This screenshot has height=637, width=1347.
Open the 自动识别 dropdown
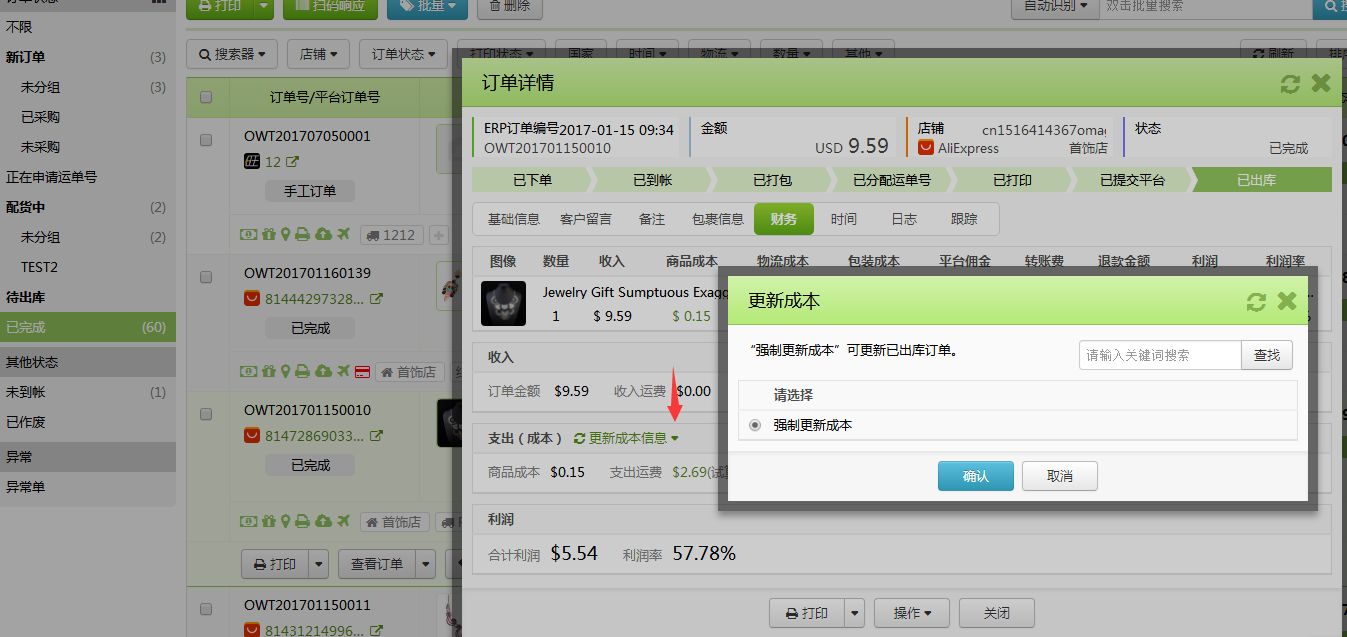point(1055,6)
